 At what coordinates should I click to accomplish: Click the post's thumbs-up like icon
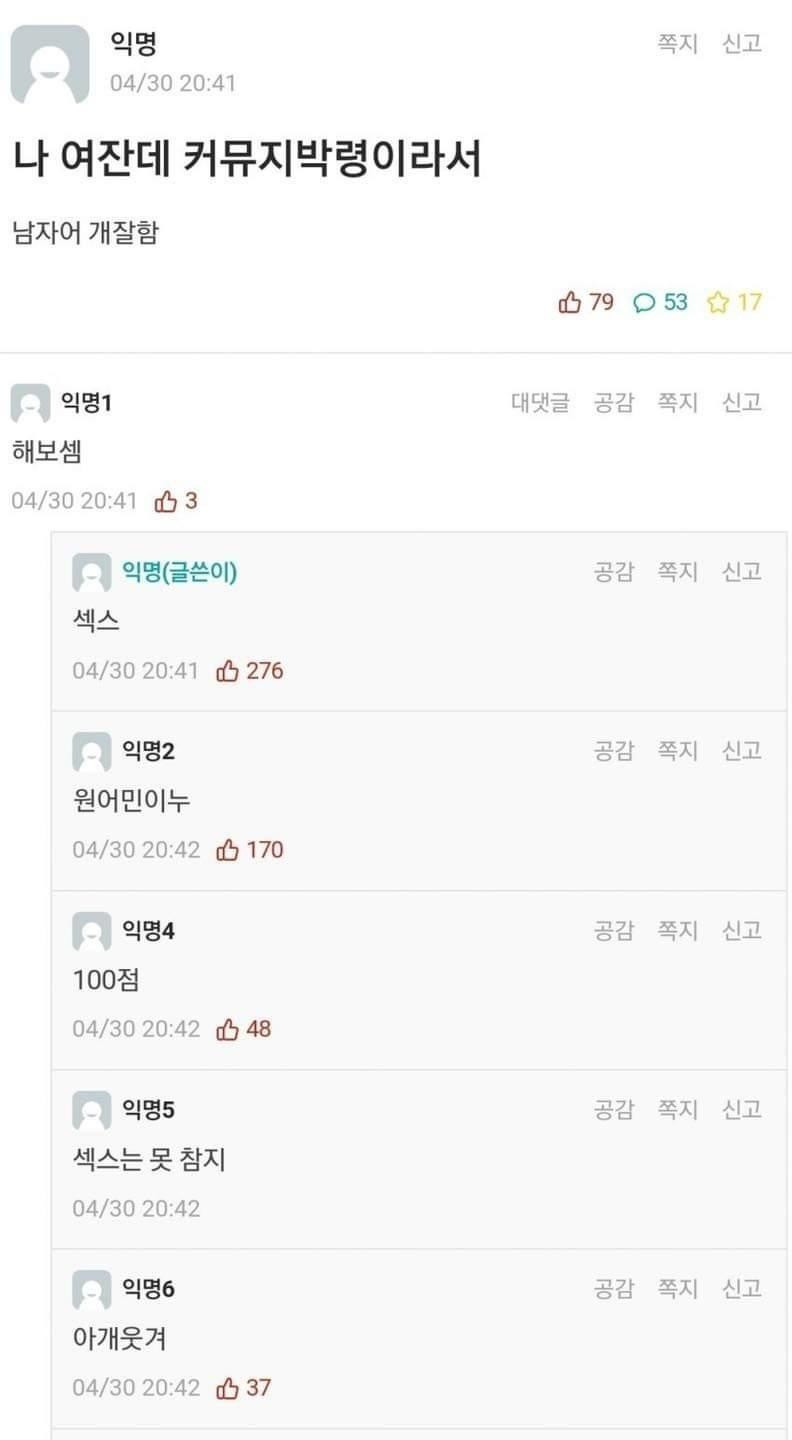pos(570,302)
